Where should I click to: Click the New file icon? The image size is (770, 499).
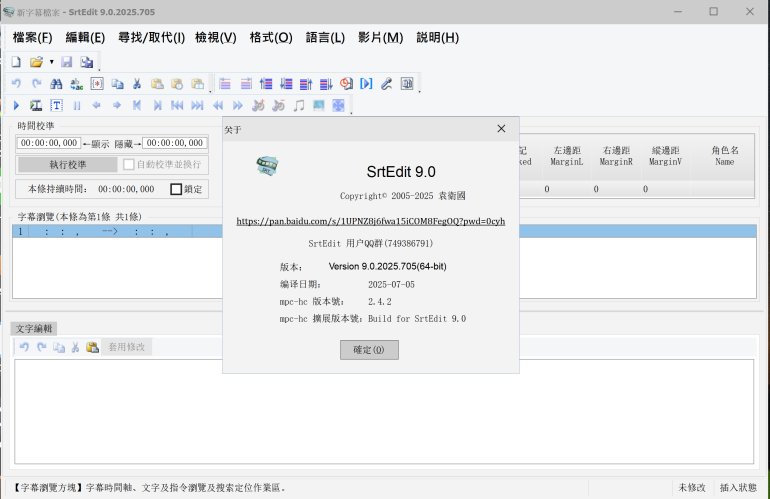coord(15,62)
